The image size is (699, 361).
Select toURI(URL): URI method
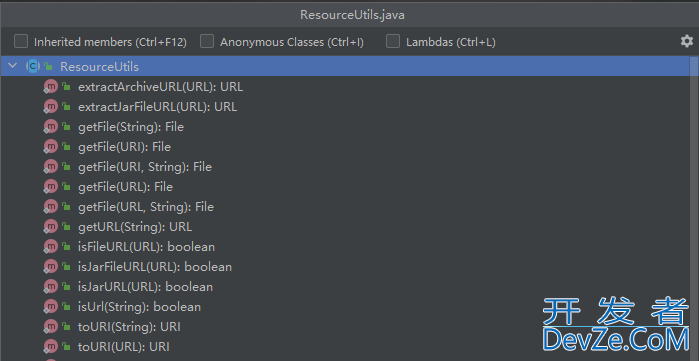click(x=123, y=347)
